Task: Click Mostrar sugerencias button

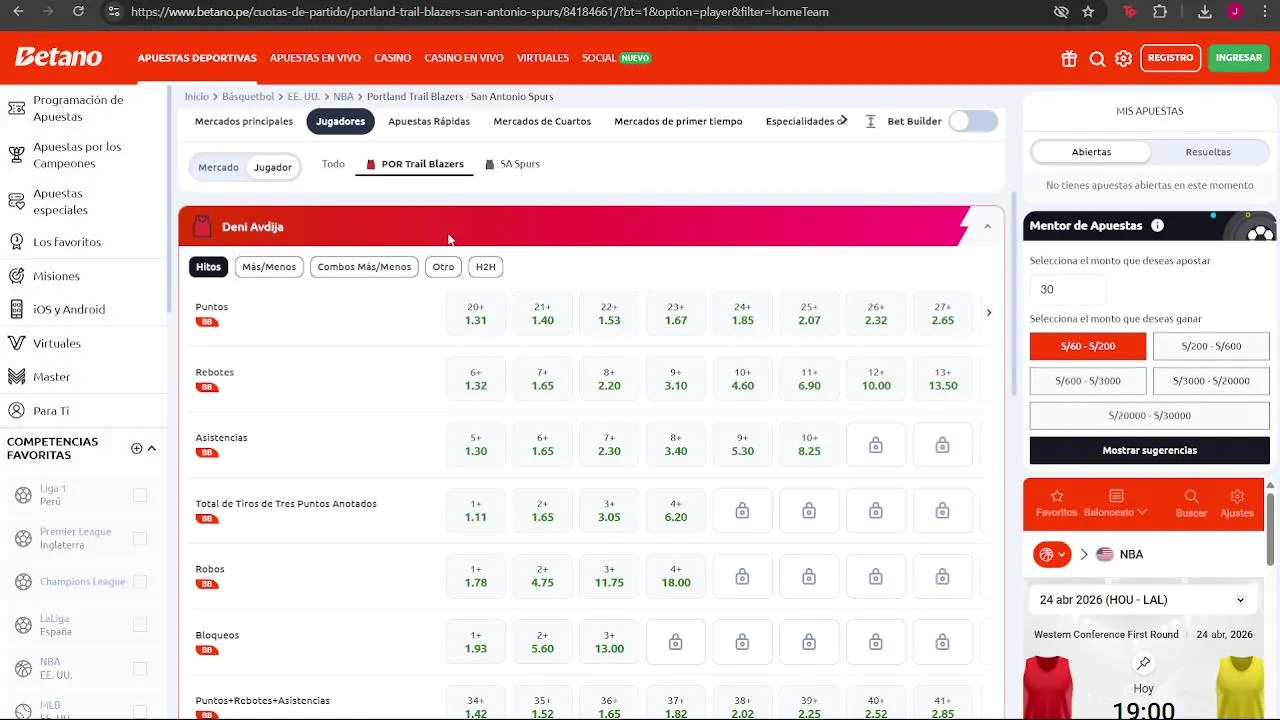Action: [x=1149, y=450]
